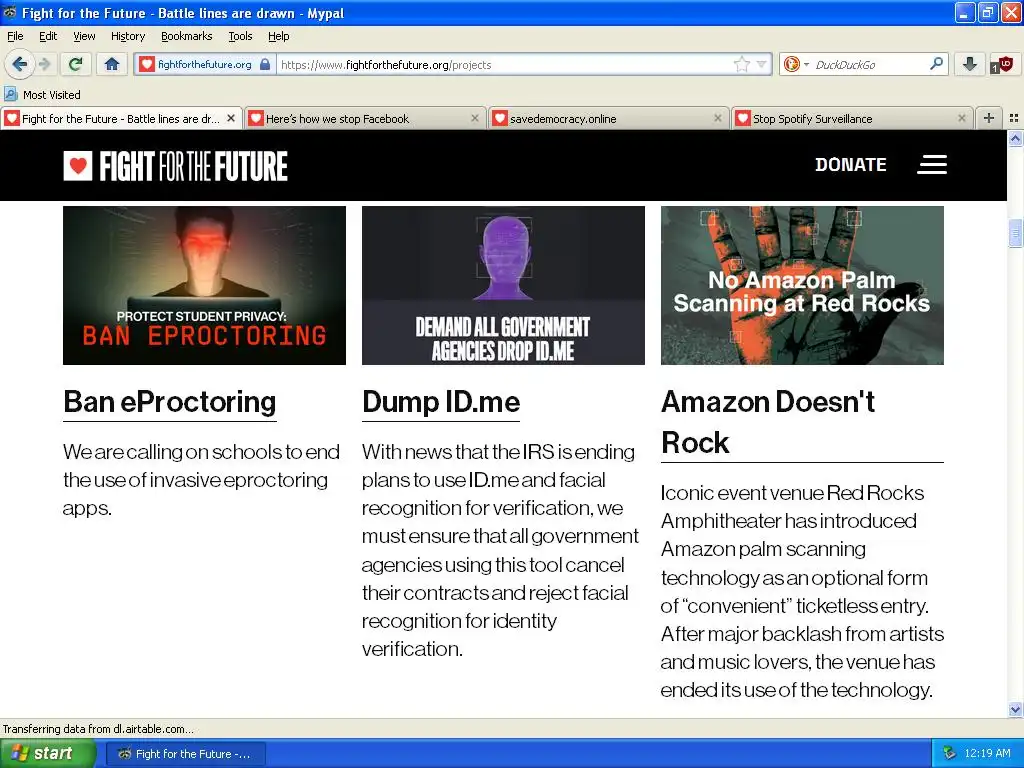Open the Ban eProctoring image thumbnail
Viewport: 1024px width, 768px height.
204,285
